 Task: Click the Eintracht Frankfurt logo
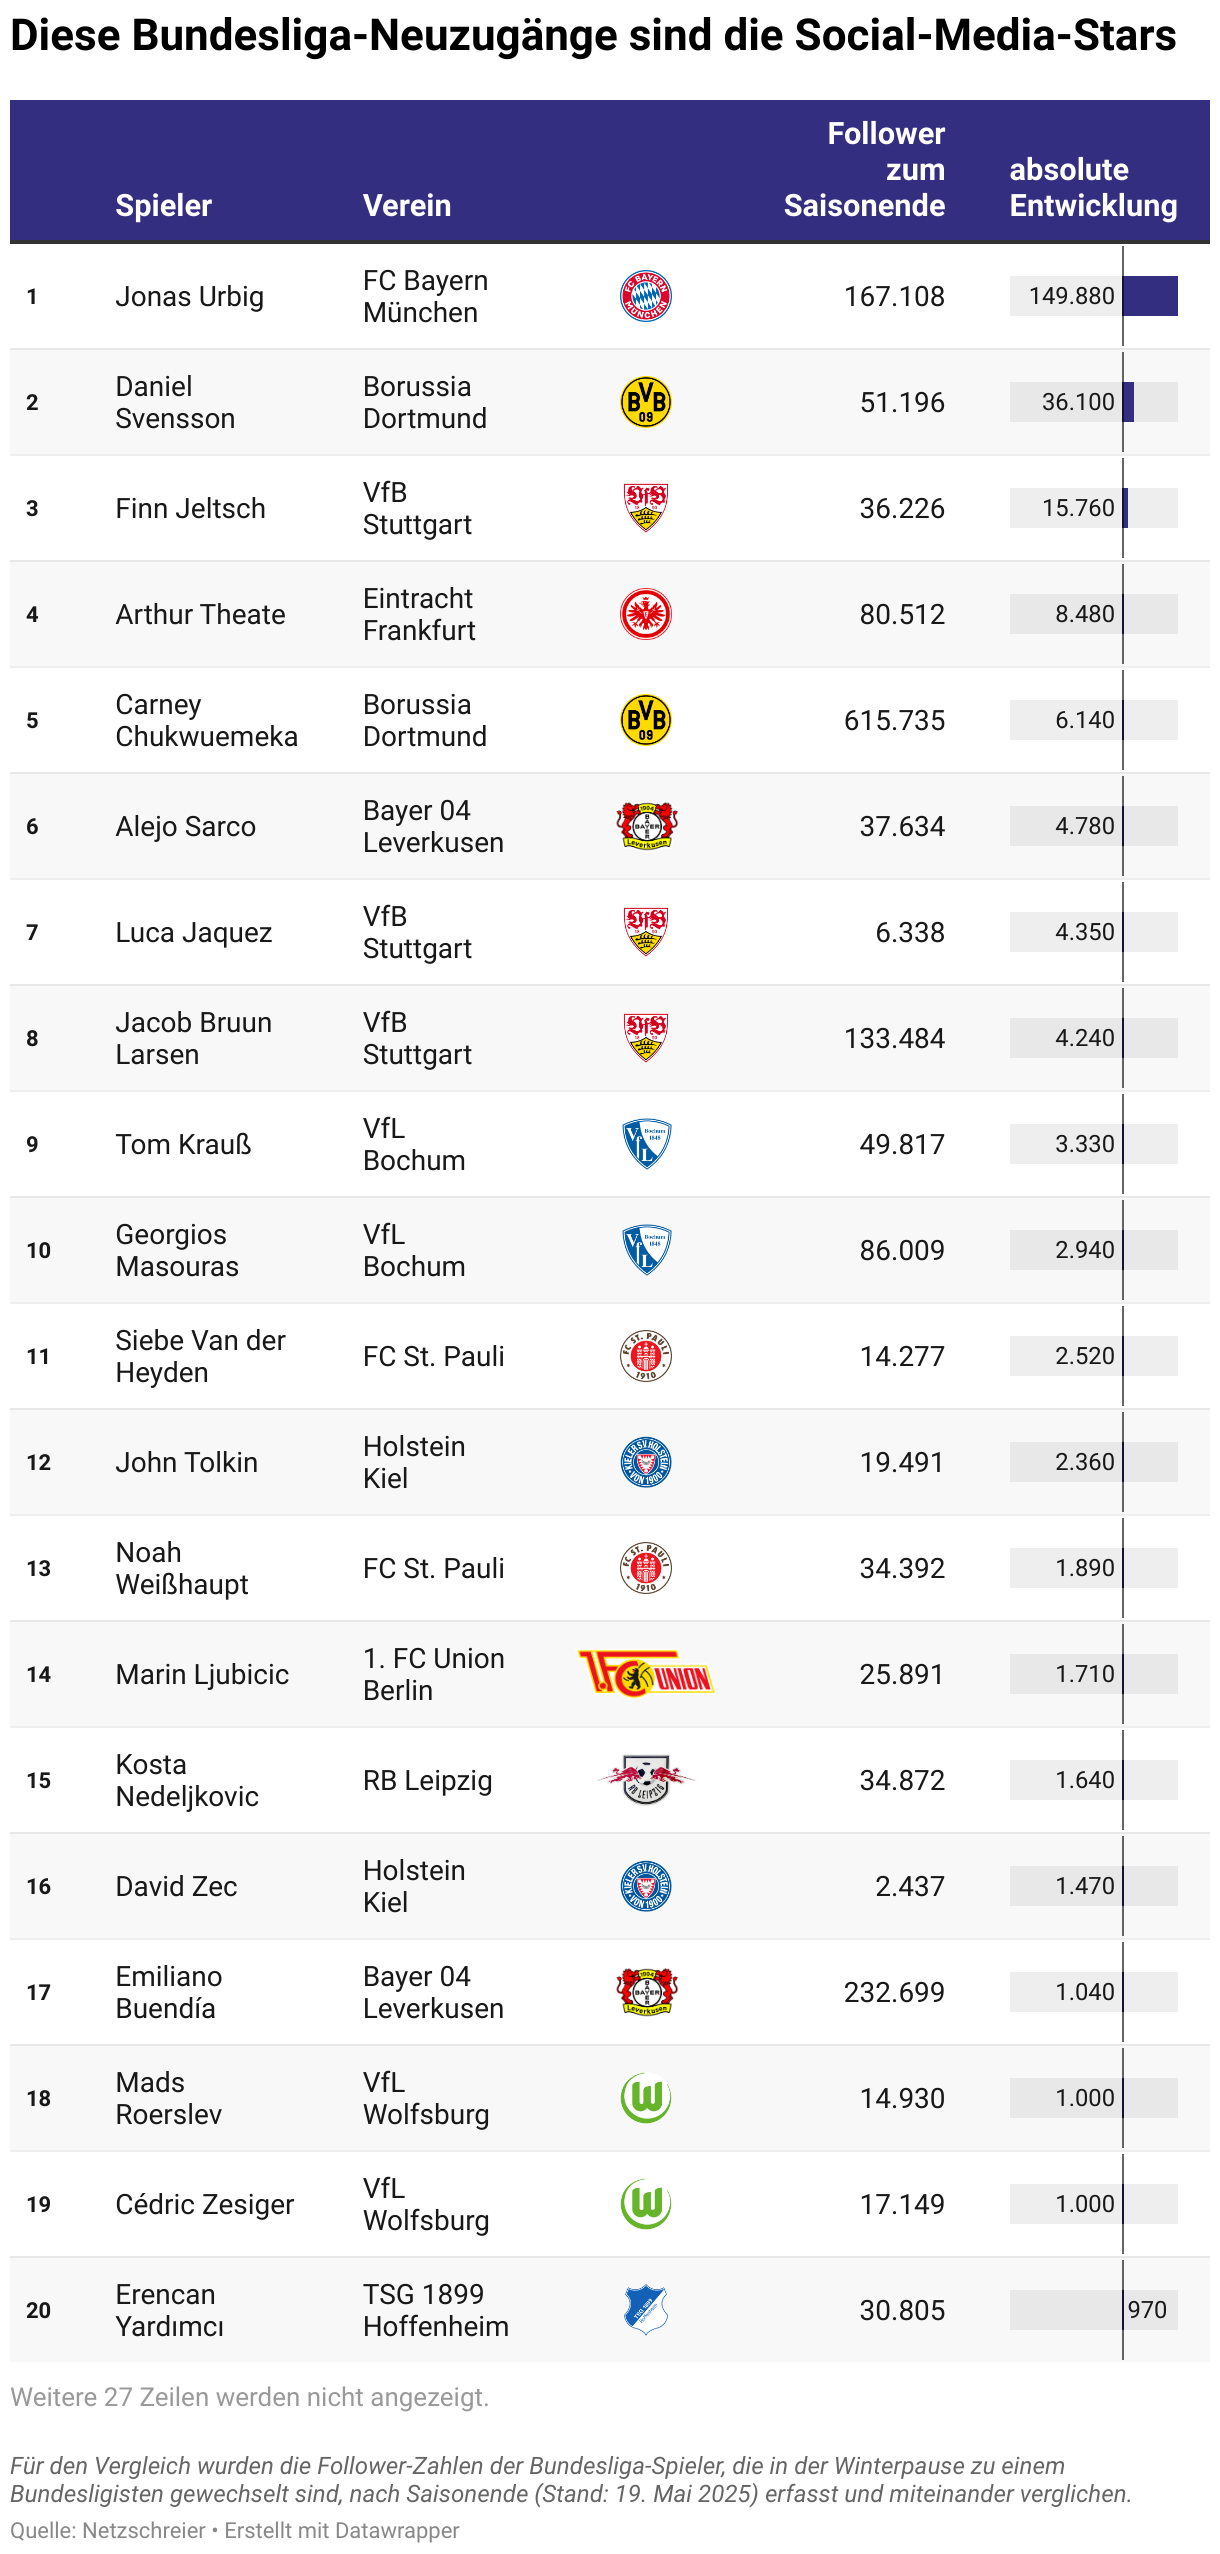pos(646,615)
